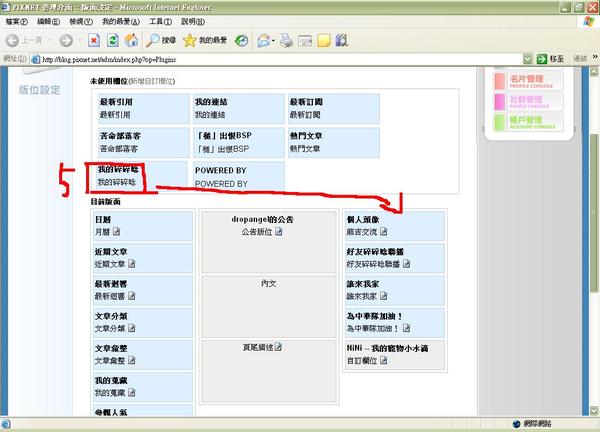The width and height of the screenshot is (600, 432).
Task: Select the 「他」出恨BSP widget block
Action: [239, 142]
